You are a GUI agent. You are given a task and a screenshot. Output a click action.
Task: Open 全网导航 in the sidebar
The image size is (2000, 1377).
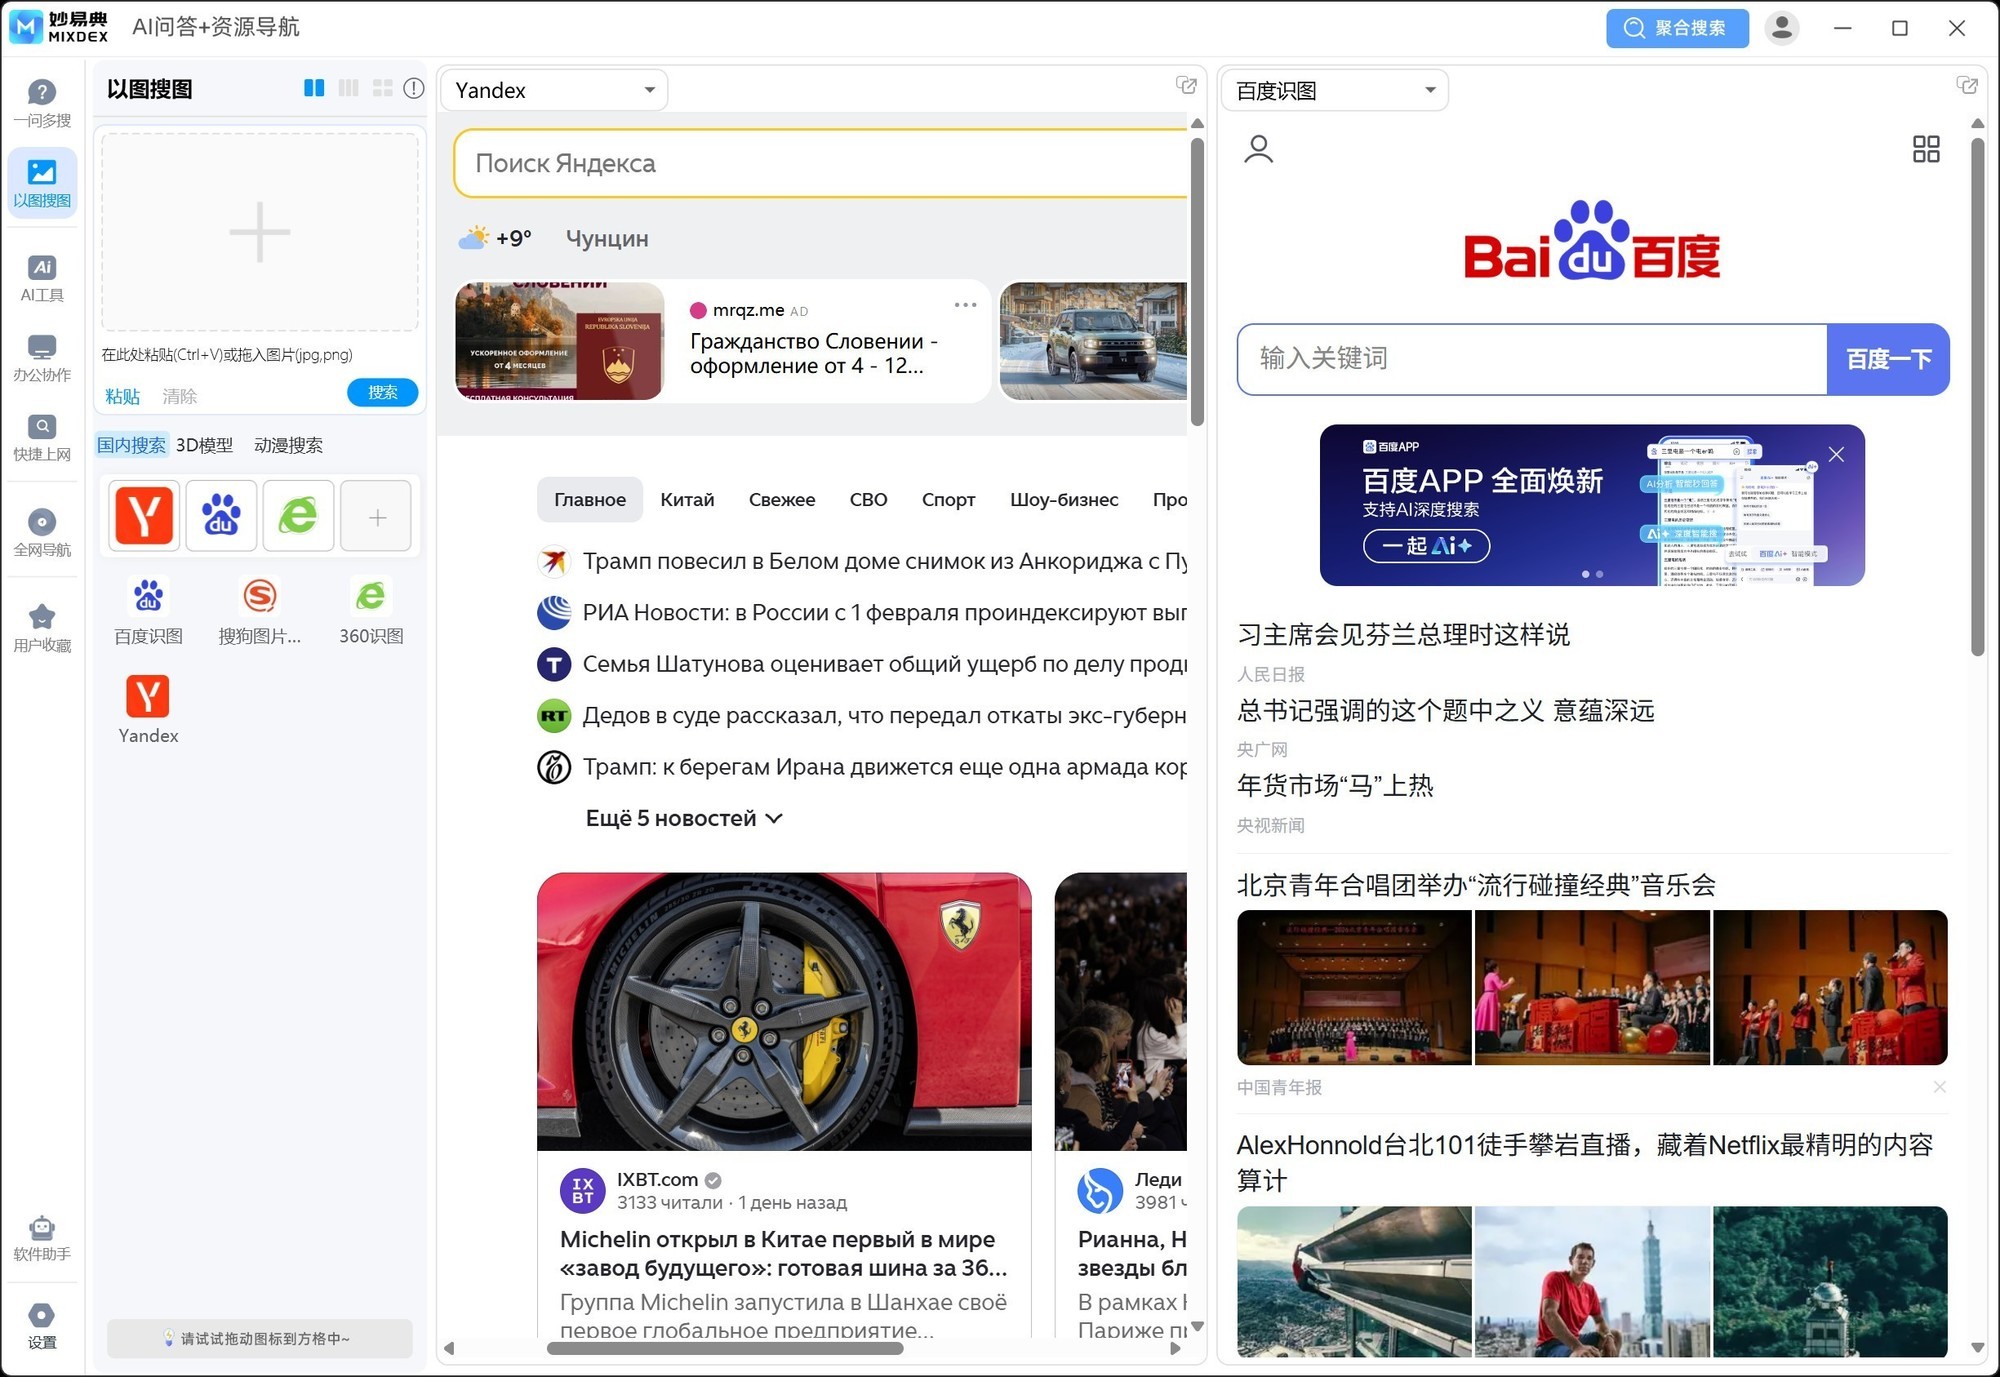coord(41,530)
